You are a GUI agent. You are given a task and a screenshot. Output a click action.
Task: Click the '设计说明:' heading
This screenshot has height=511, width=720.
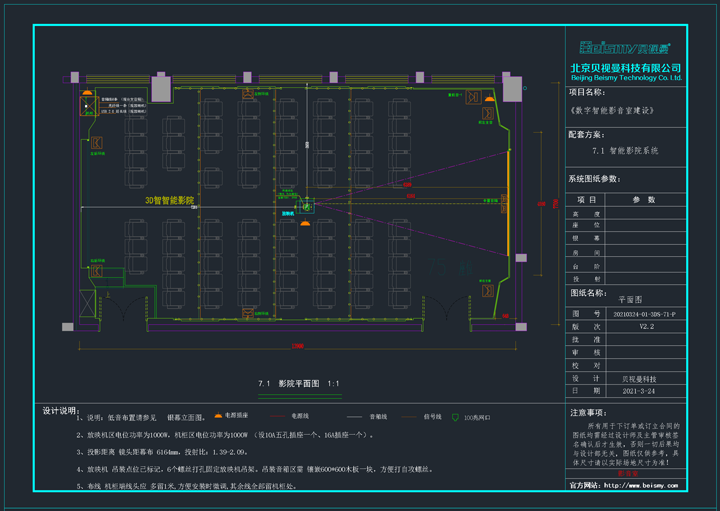click(61, 411)
